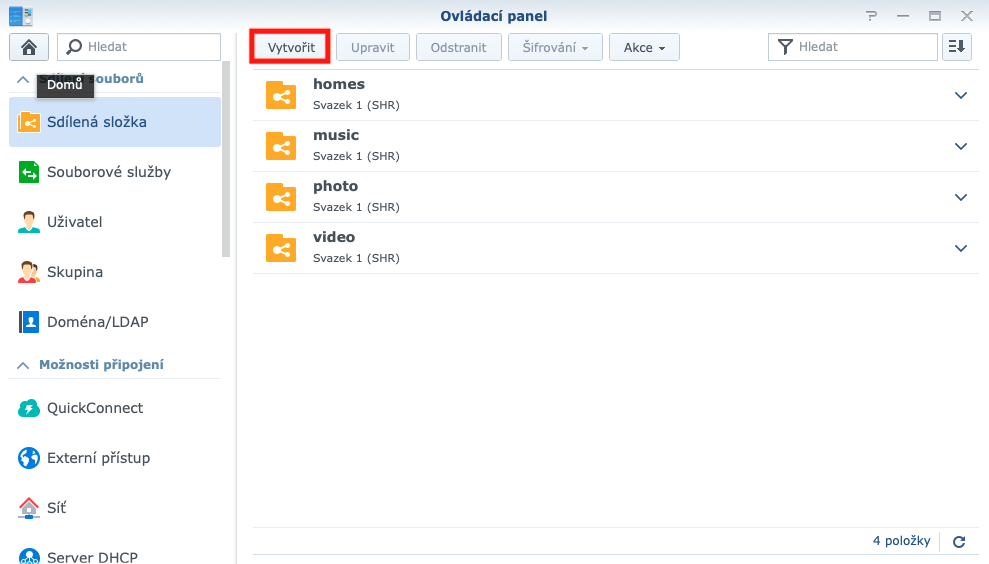989x564 pixels.
Task: Expand the photo folder details chevron
Action: [x=961, y=197]
